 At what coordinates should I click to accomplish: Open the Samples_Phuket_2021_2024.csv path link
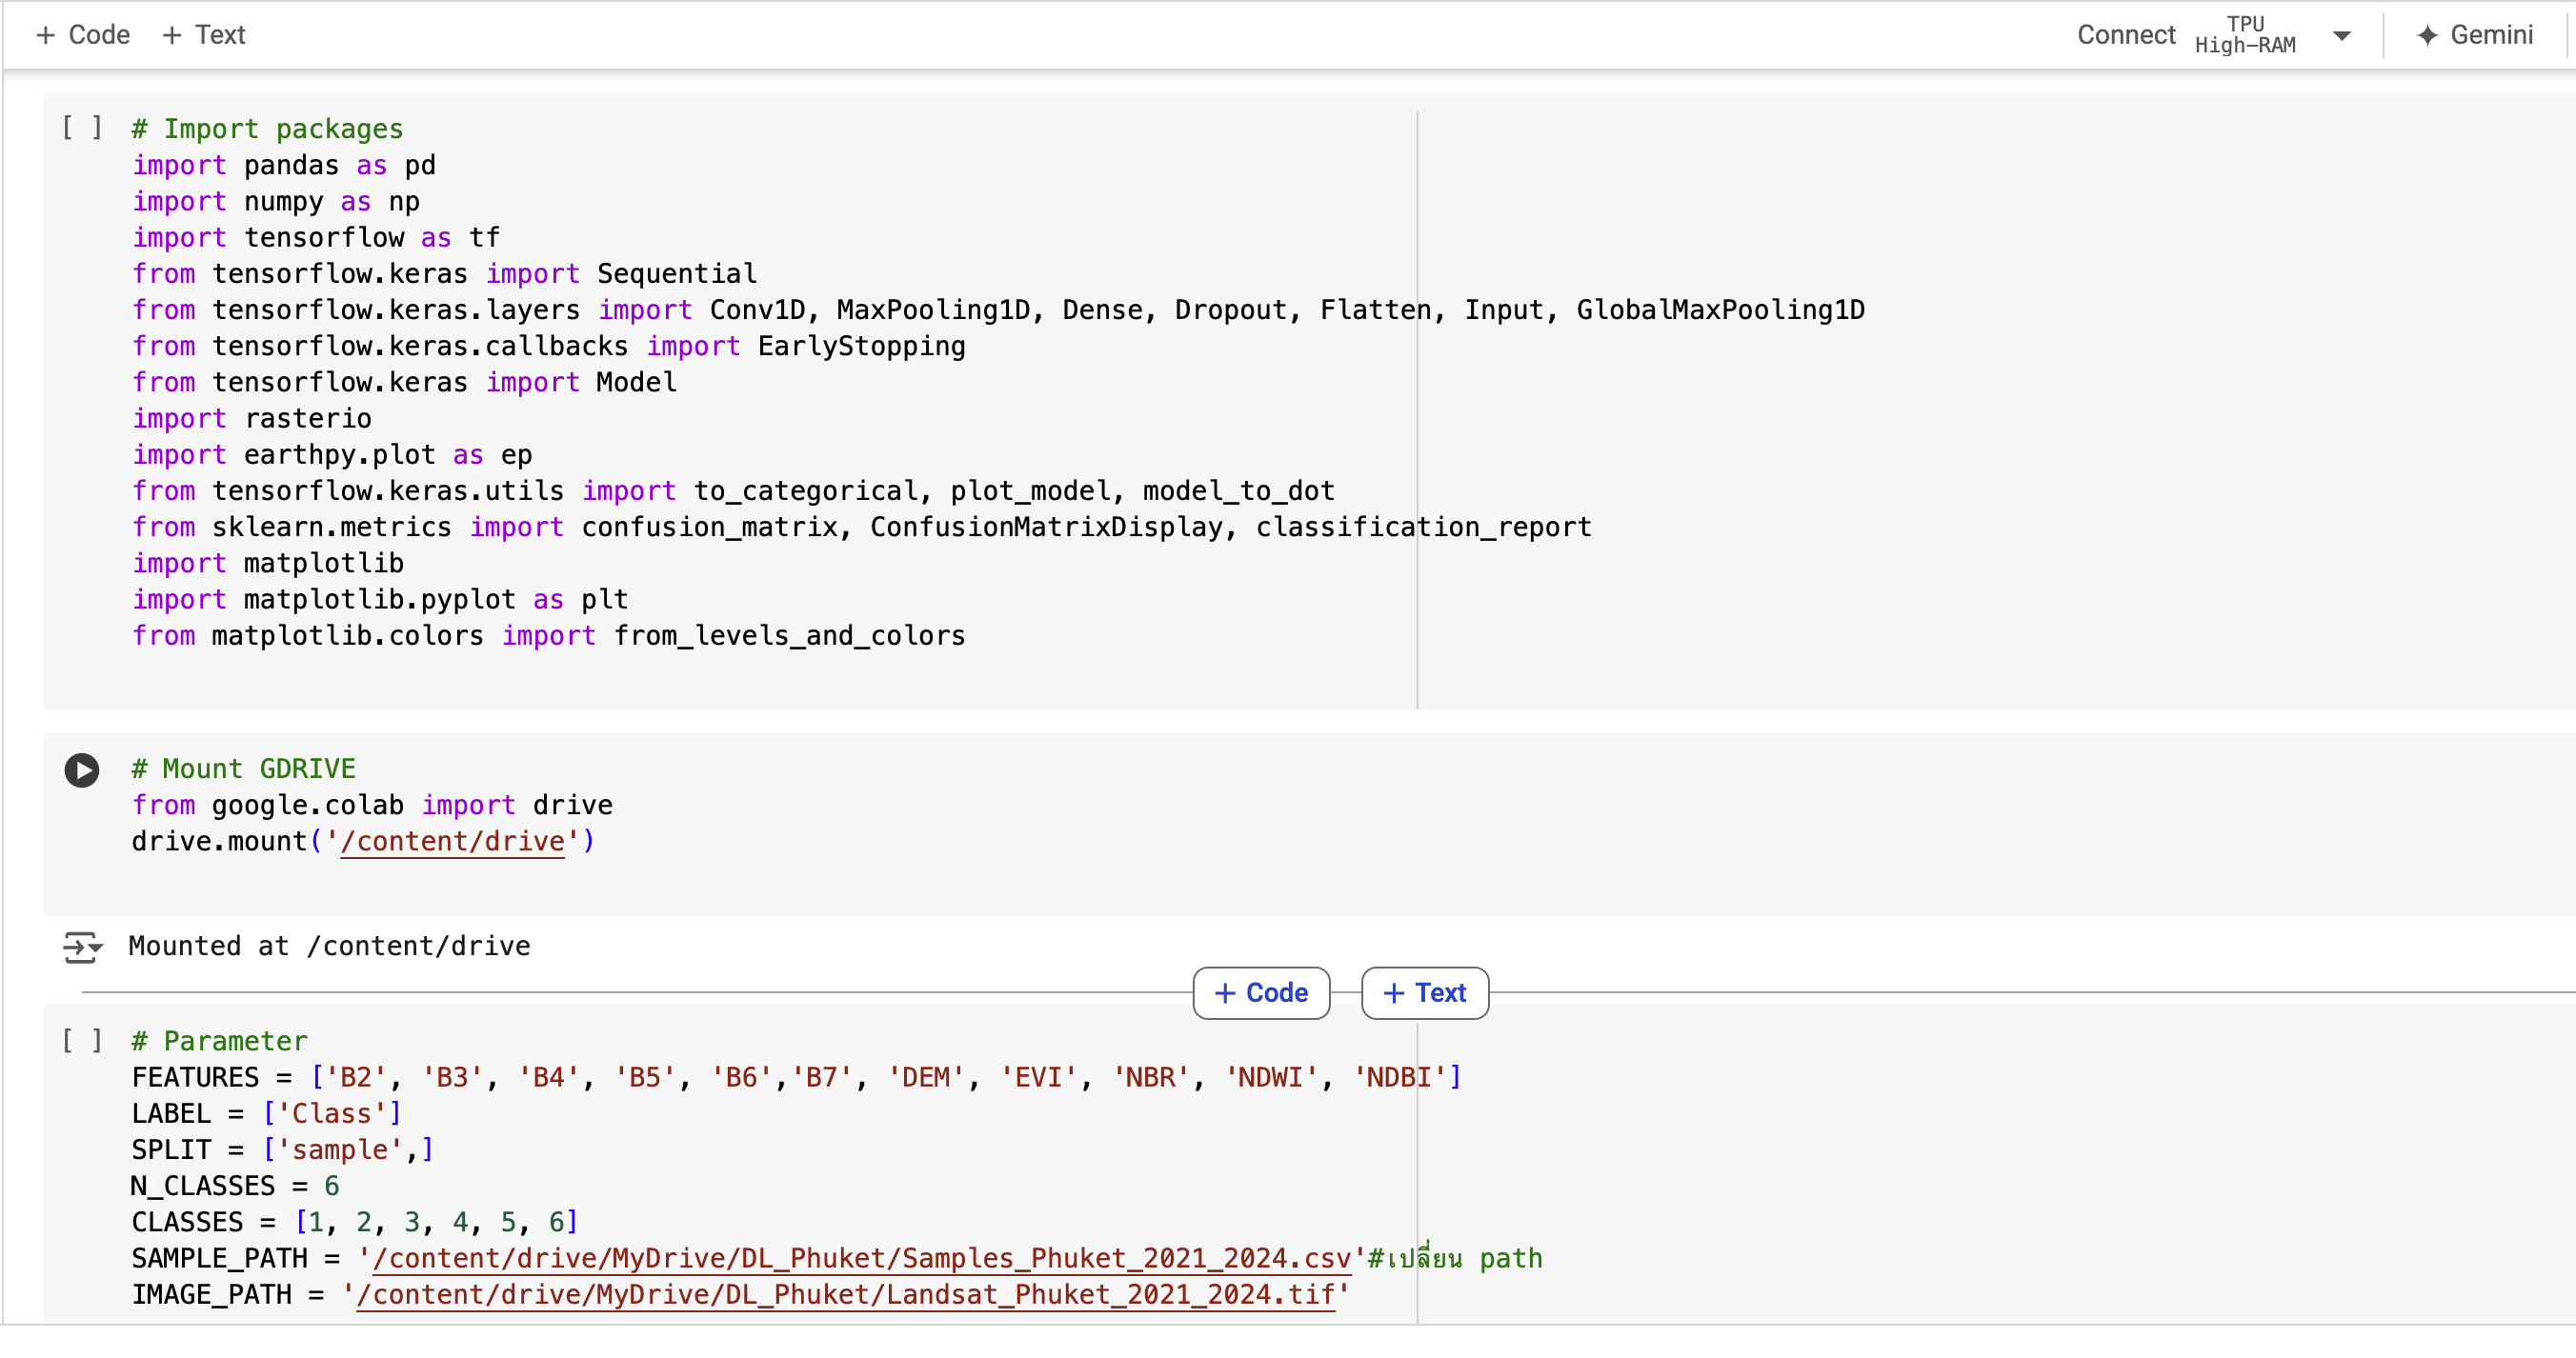tap(862, 1258)
